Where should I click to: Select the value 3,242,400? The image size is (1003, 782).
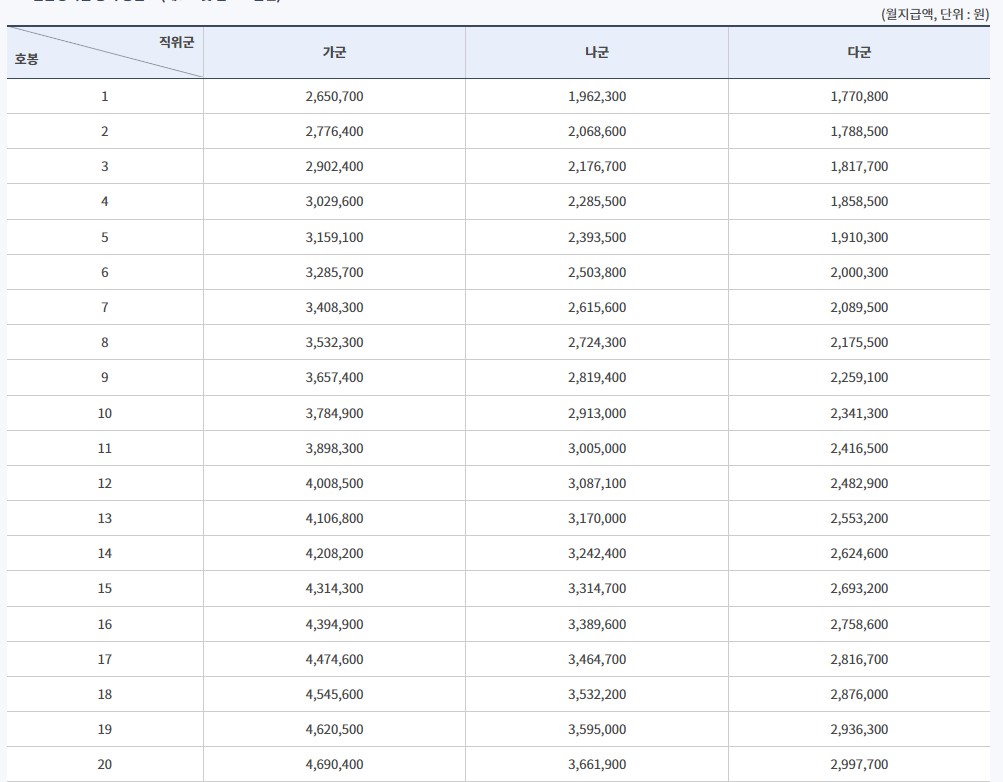pos(597,554)
